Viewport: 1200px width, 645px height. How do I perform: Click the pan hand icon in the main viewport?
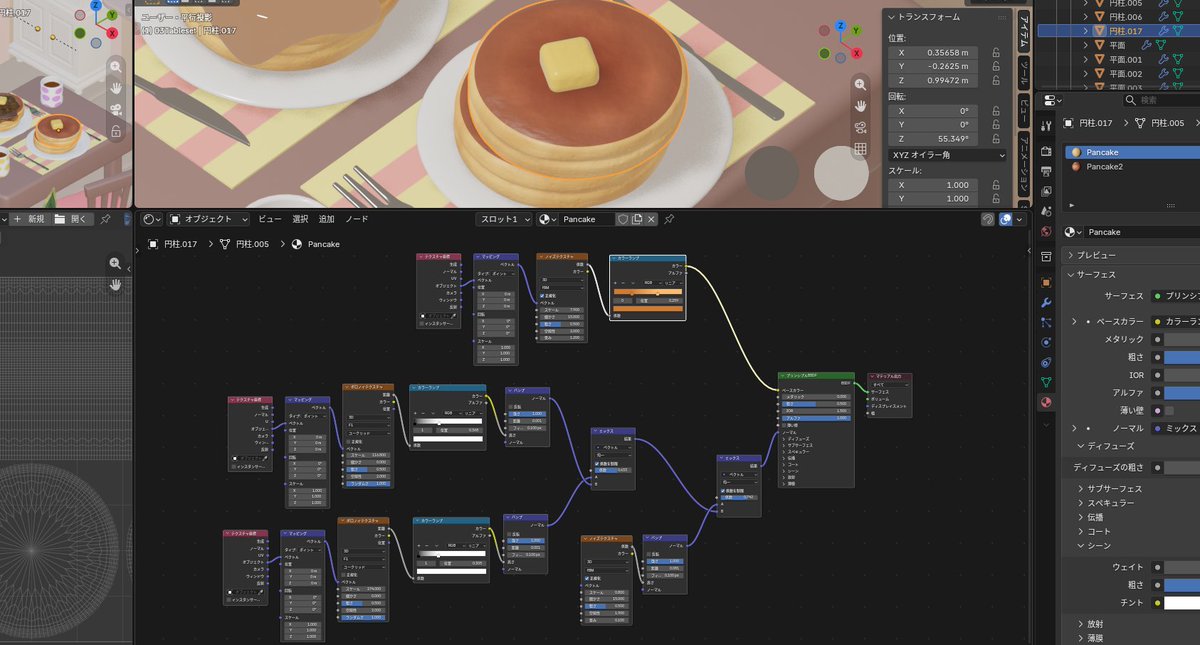click(x=860, y=106)
